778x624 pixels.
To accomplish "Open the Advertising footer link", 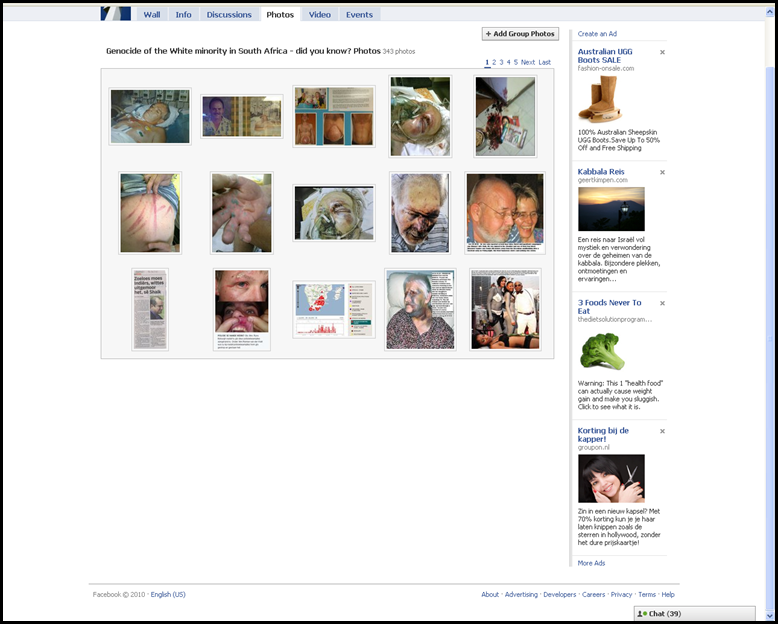I will point(521,594).
